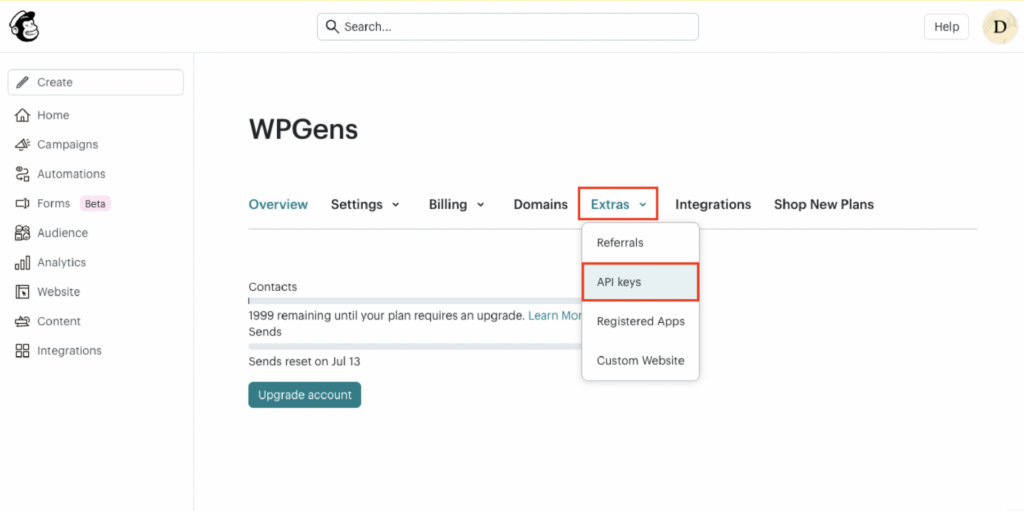Viewport: 1024px width, 511px height.
Task: Click into the Search field
Action: pyautogui.click(x=508, y=27)
